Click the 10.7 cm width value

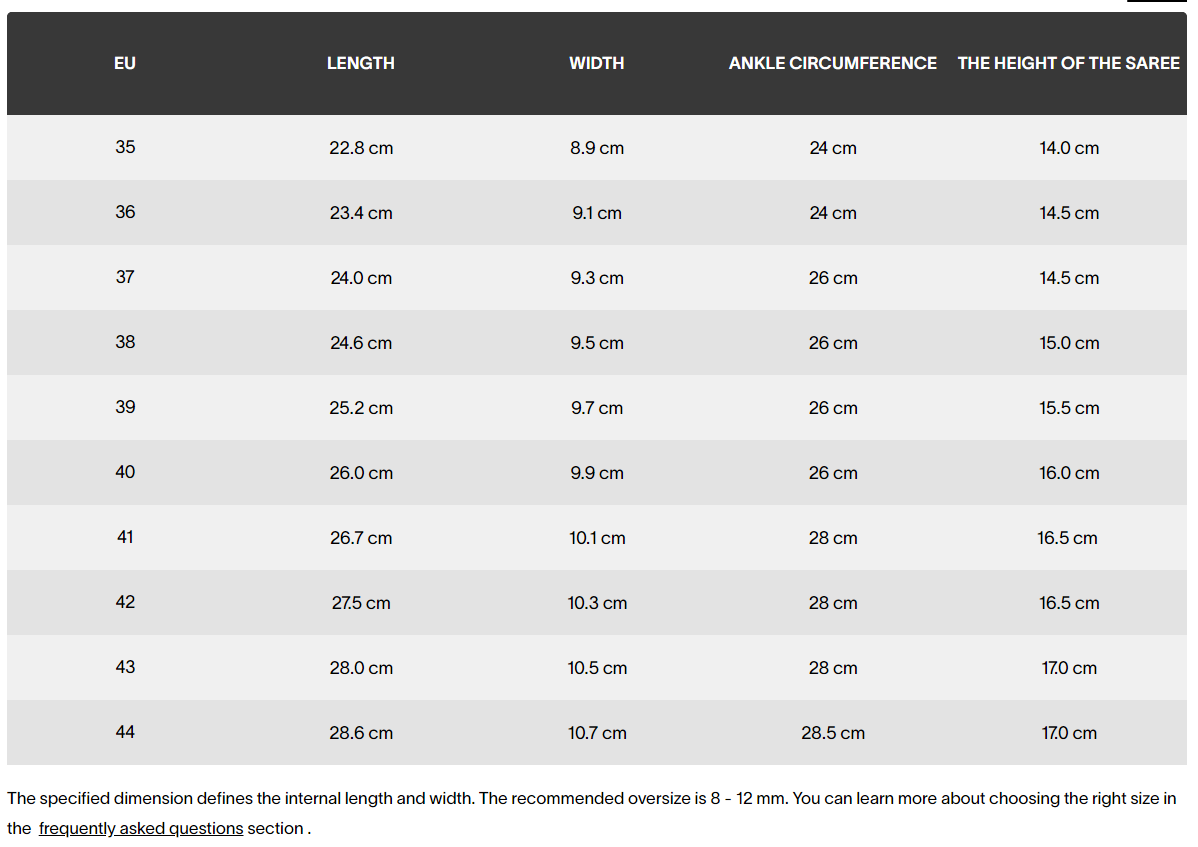[x=597, y=733]
